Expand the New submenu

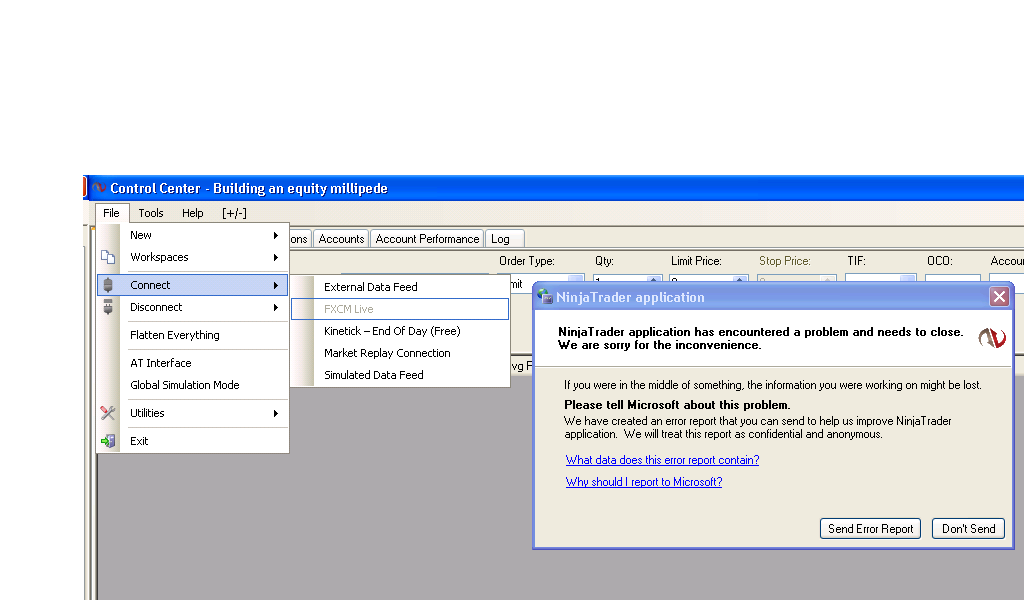click(x=193, y=235)
